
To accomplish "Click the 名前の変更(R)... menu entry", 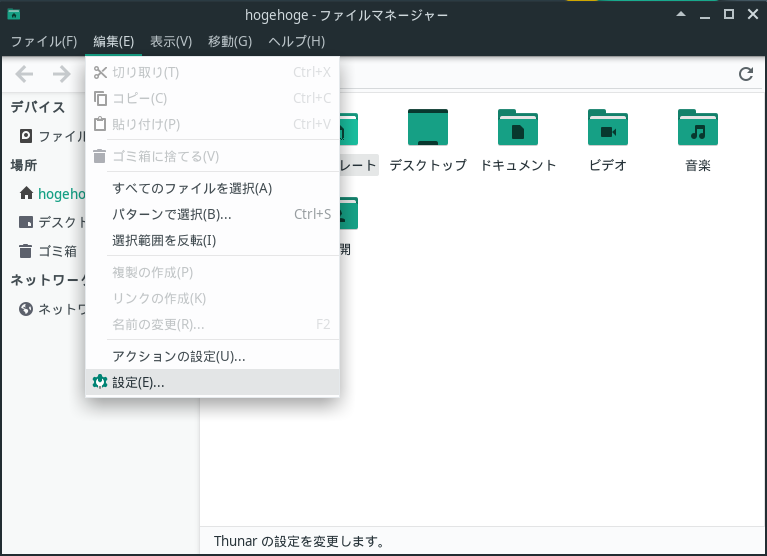I will (212, 324).
